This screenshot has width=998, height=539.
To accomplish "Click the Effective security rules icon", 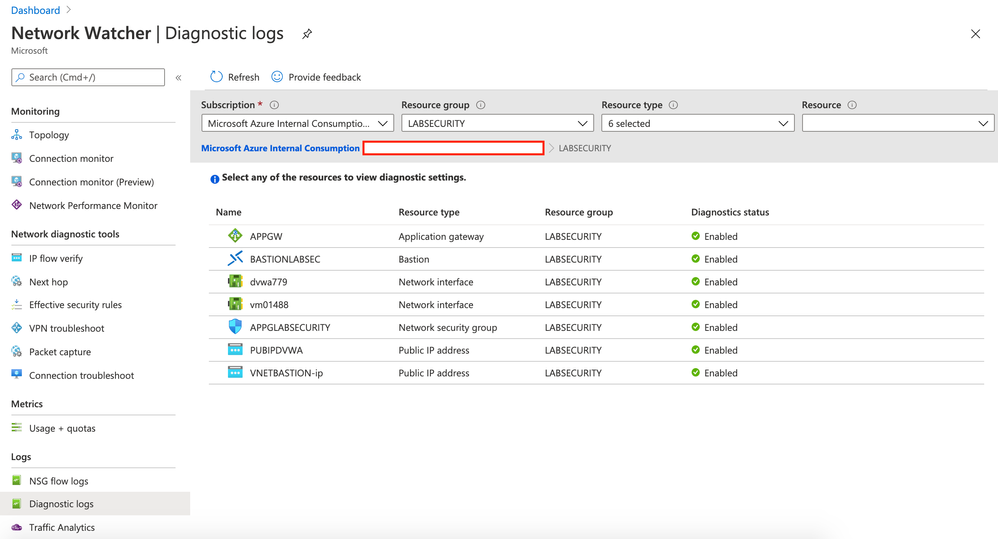I will click(x=17, y=305).
